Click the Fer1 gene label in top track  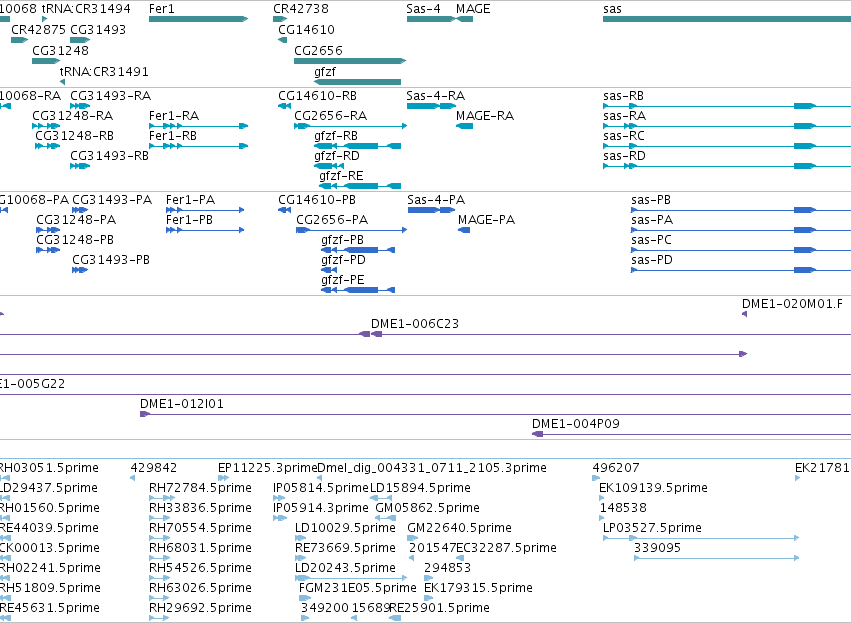(x=161, y=9)
